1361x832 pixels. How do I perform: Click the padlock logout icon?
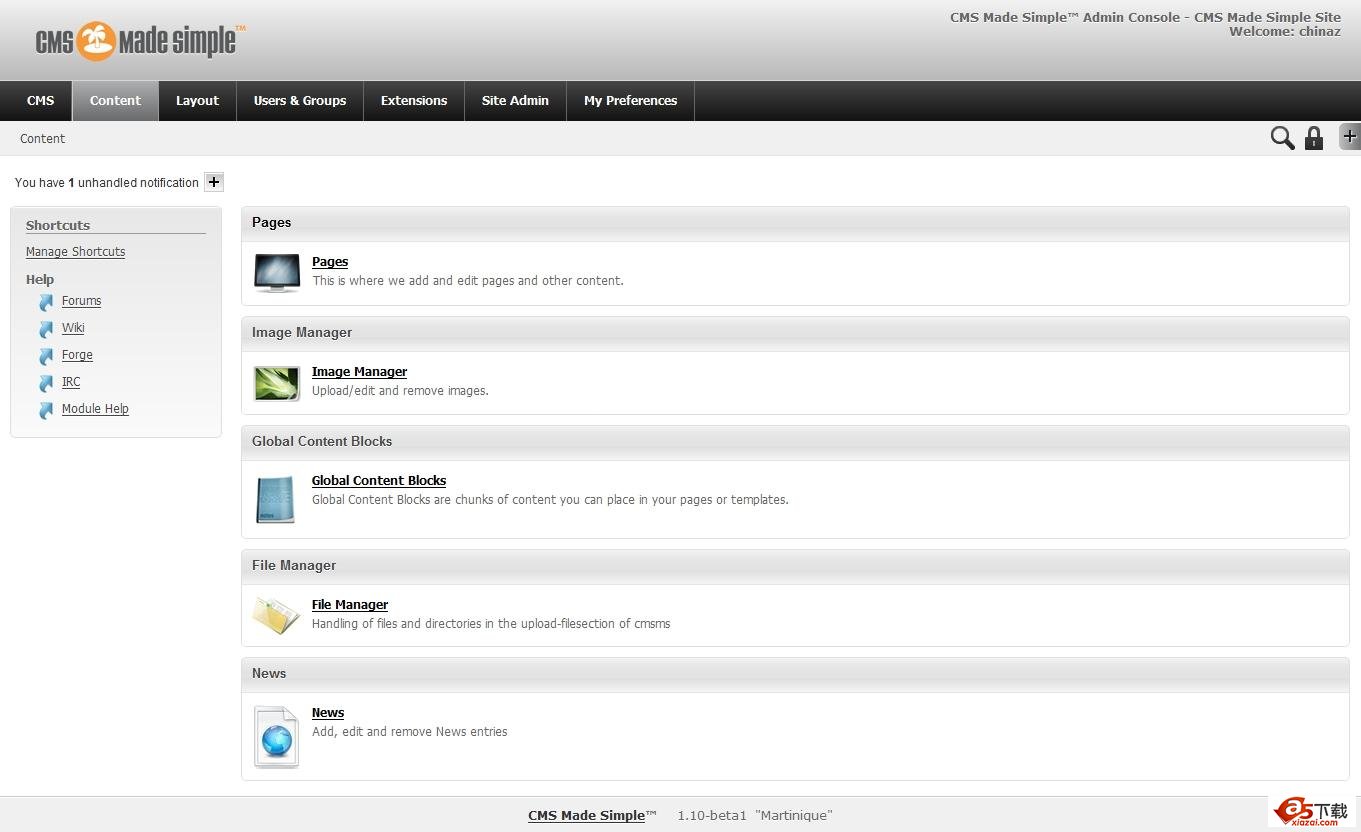1314,138
